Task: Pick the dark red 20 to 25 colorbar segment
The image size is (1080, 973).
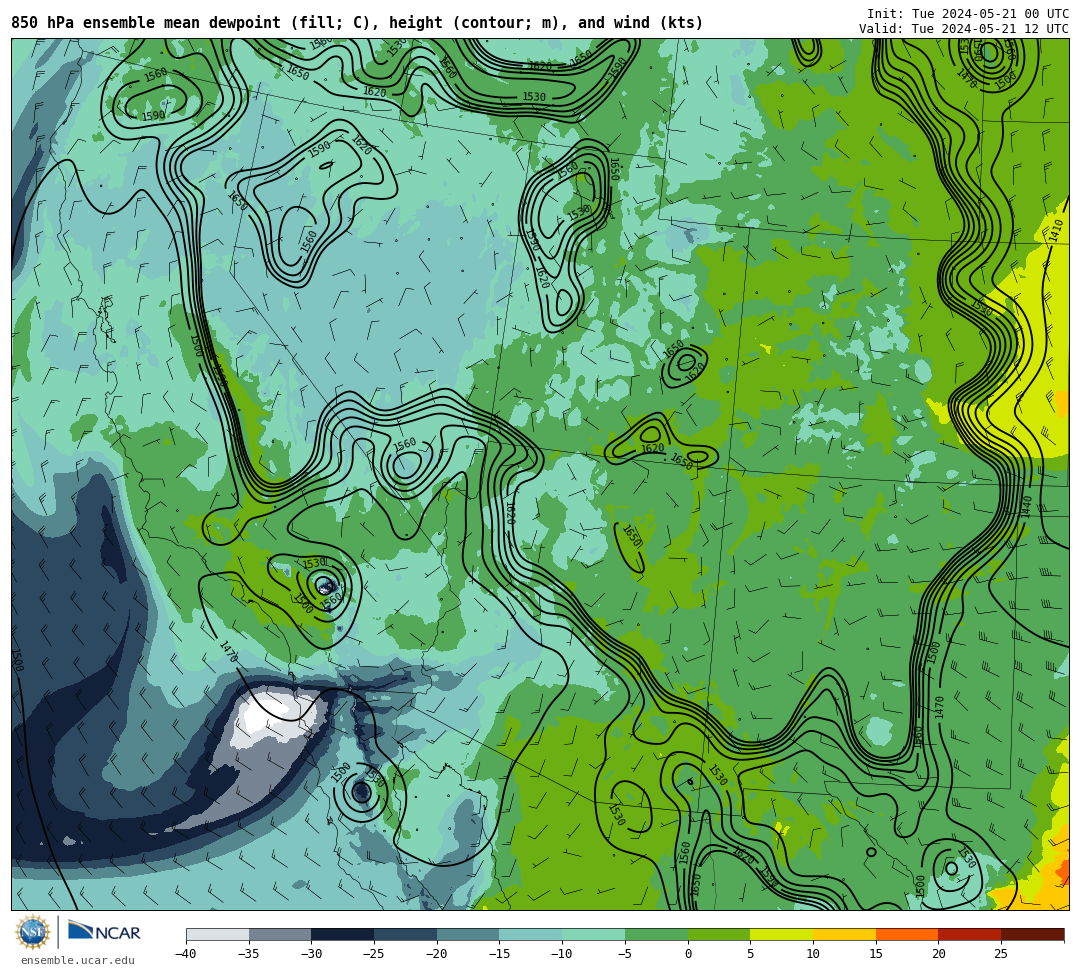Action: 970,935
